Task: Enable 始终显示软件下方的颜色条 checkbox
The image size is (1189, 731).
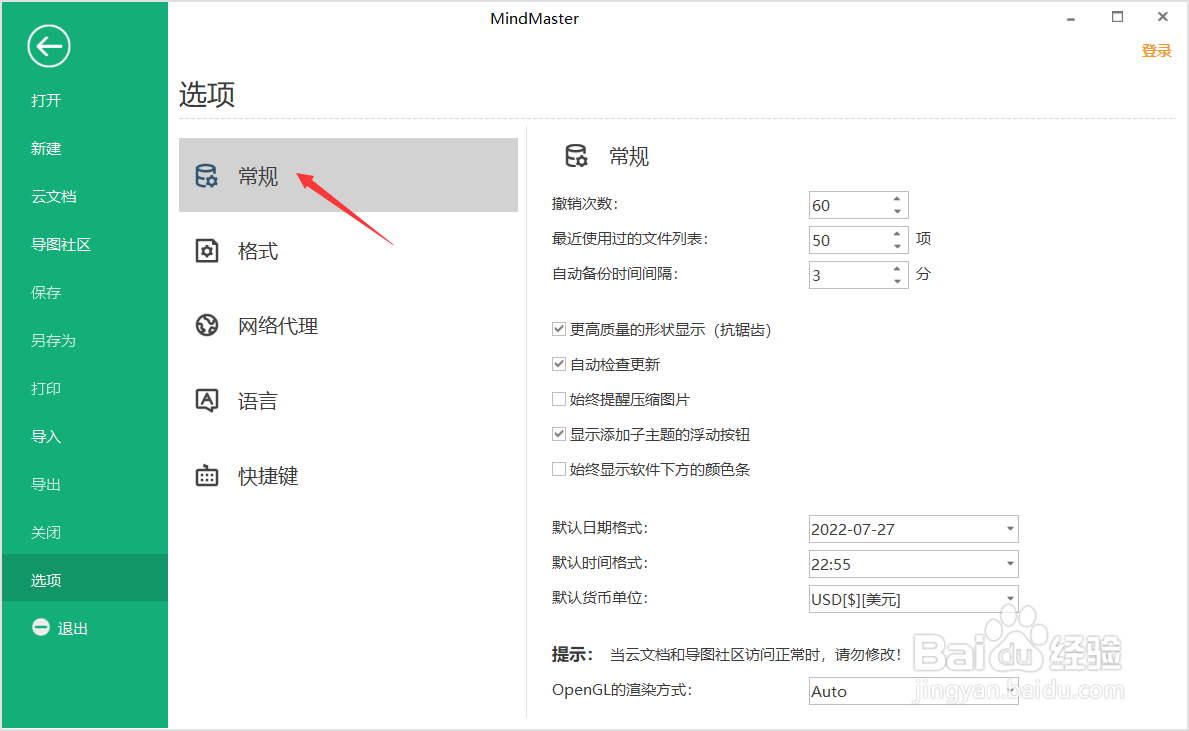Action: (x=559, y=469)
